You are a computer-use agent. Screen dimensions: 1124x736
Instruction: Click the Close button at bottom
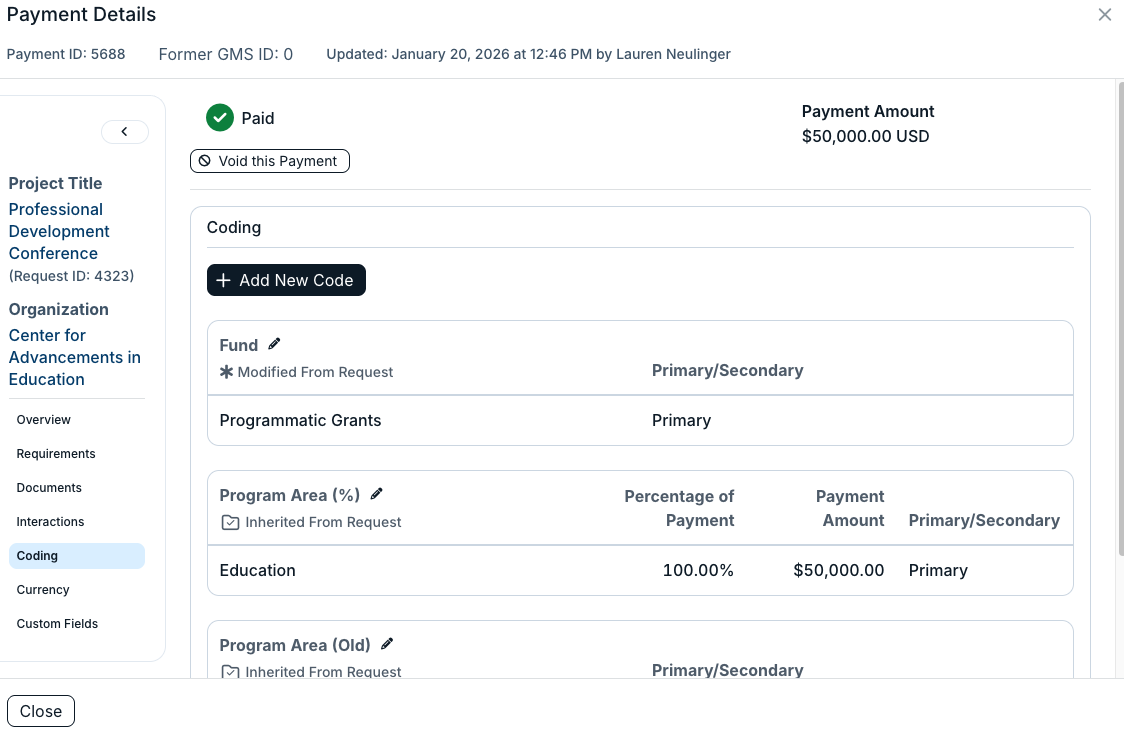(41, 711)
